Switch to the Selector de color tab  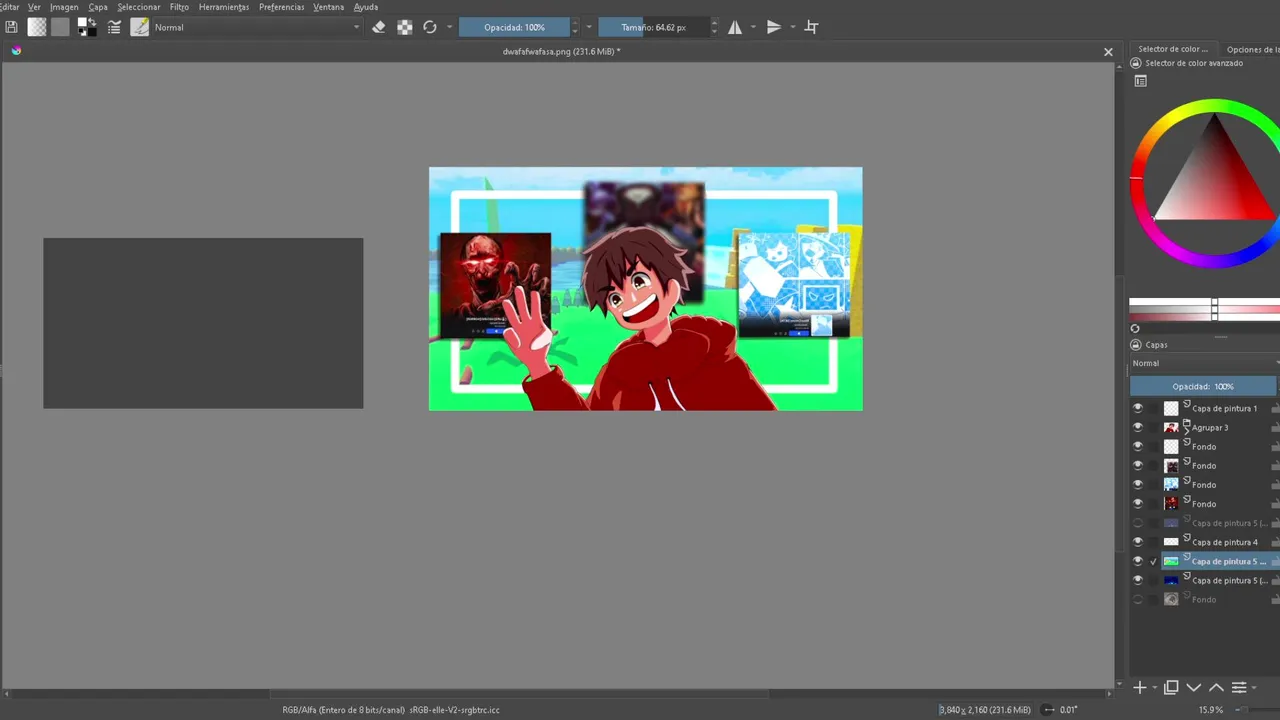coord(1173,48)
